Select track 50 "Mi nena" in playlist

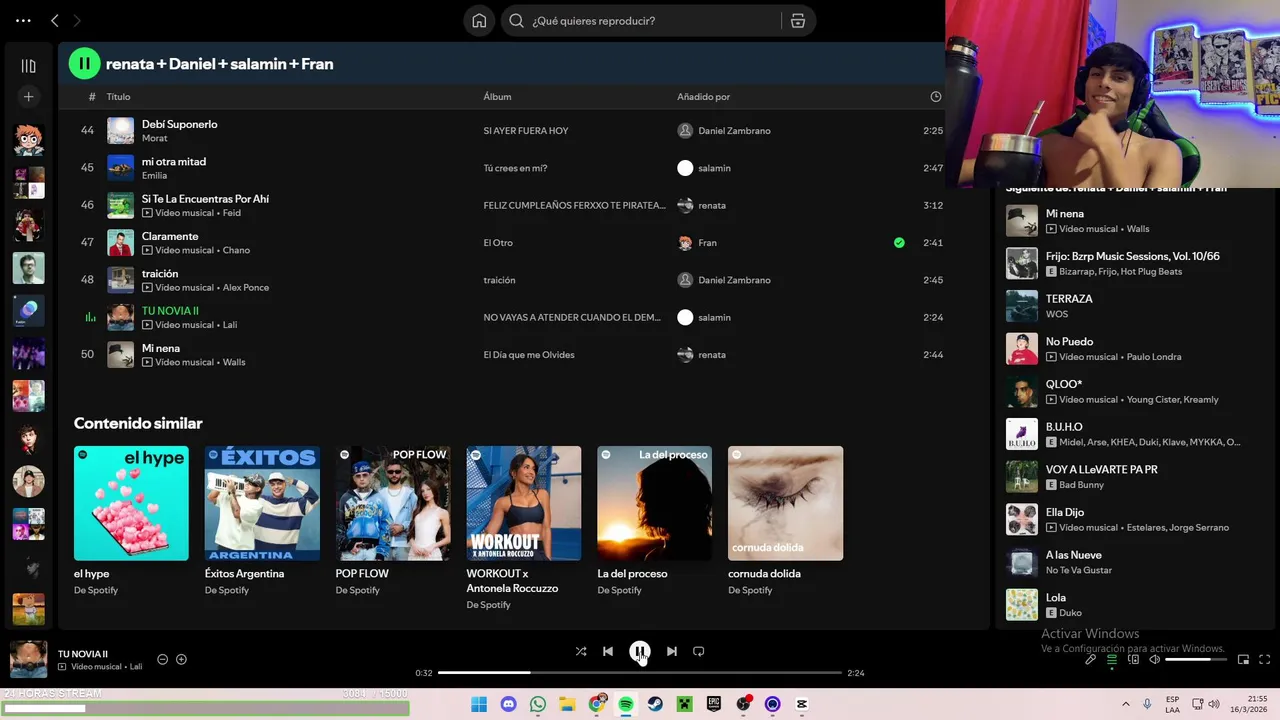tap(161, 348)
